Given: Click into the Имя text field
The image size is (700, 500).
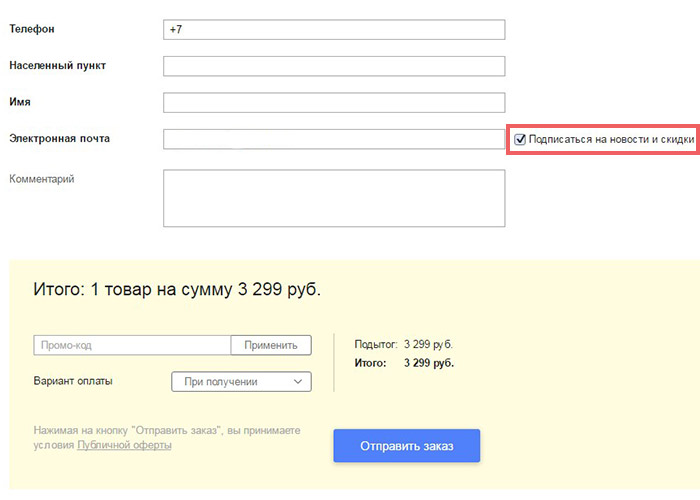Looking at the screenshot, I should tap(334, 103).
